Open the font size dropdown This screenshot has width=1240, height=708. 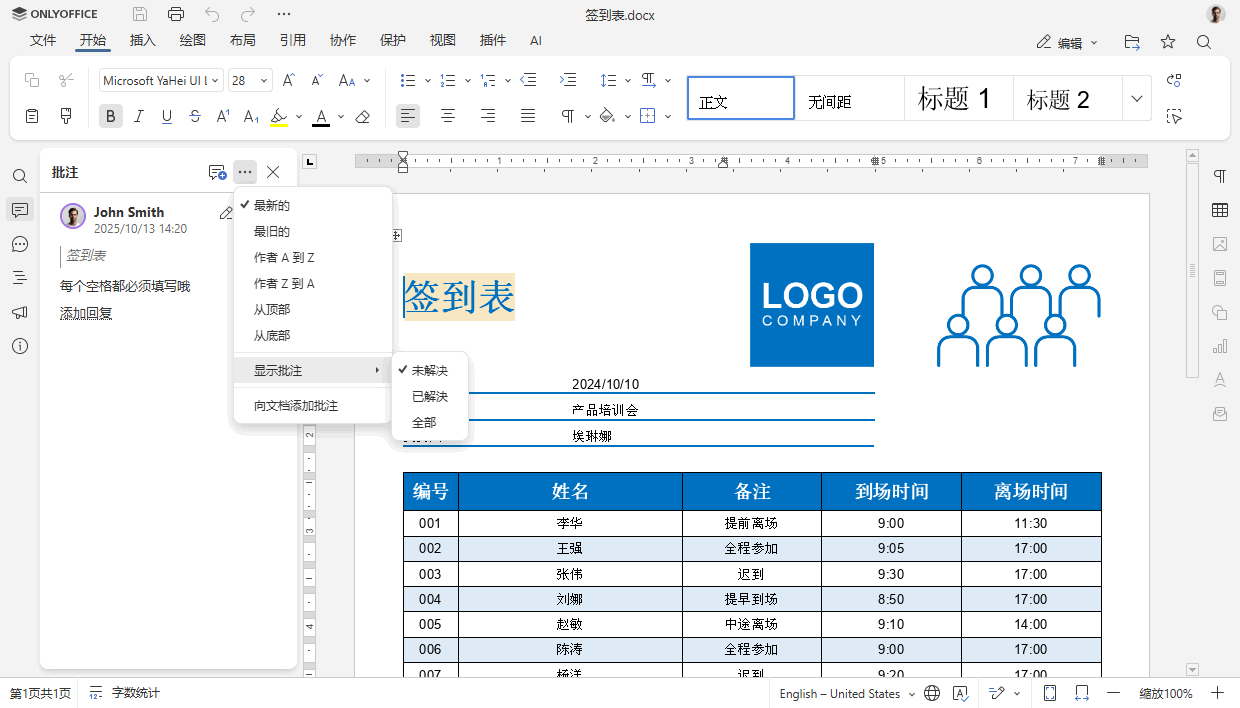coord(265,80)
